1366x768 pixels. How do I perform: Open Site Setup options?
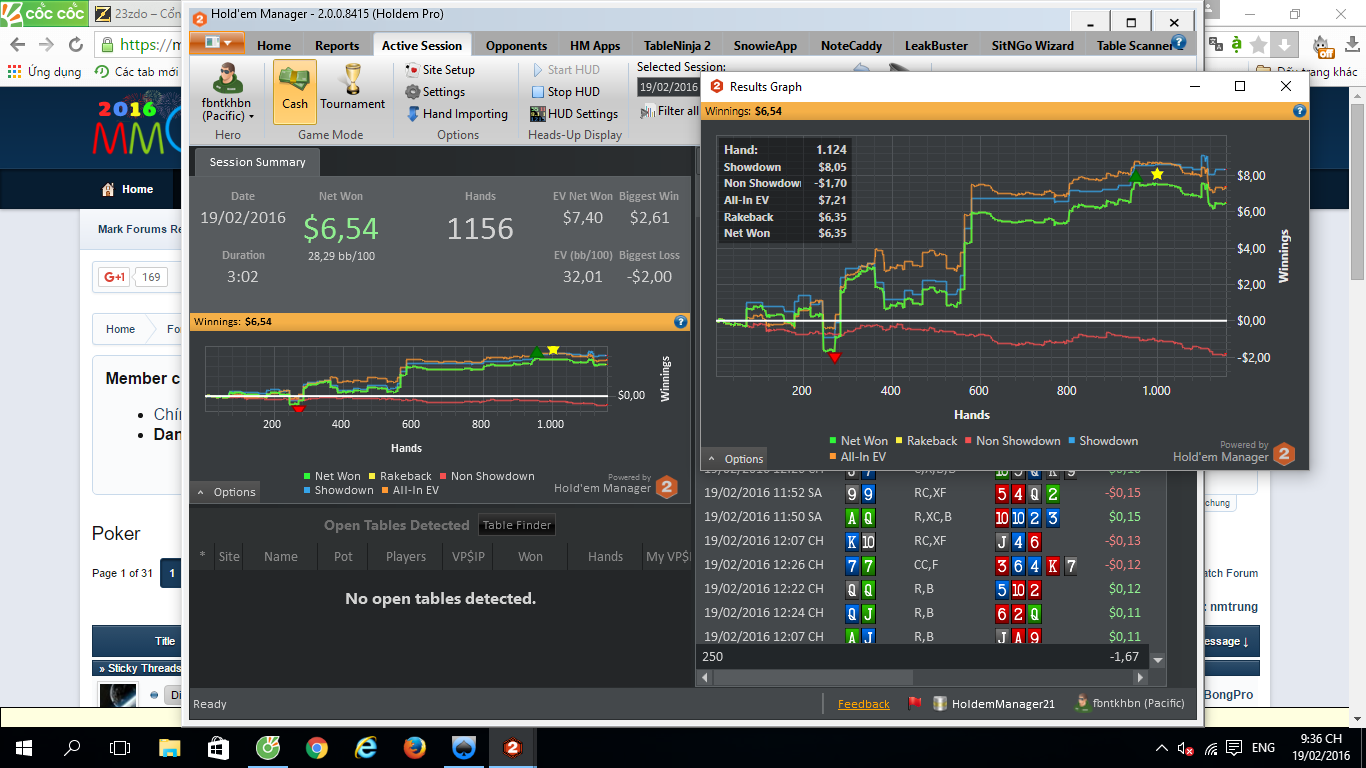[x=440, y=70]
